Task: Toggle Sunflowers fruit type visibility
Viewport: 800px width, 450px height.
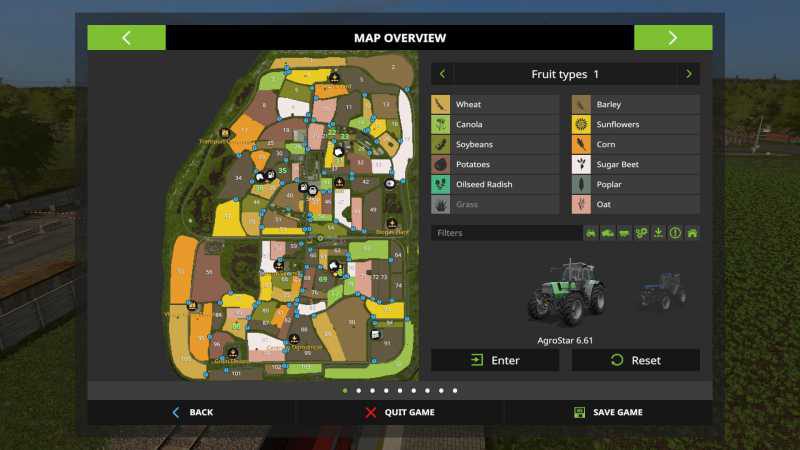Action: pos(636,124)
